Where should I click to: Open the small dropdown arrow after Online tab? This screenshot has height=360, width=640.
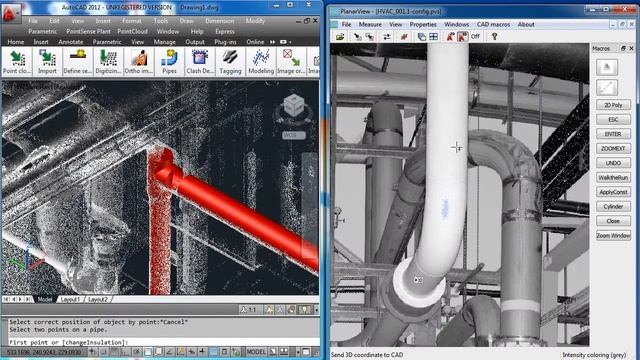click(x=290, y=42)
